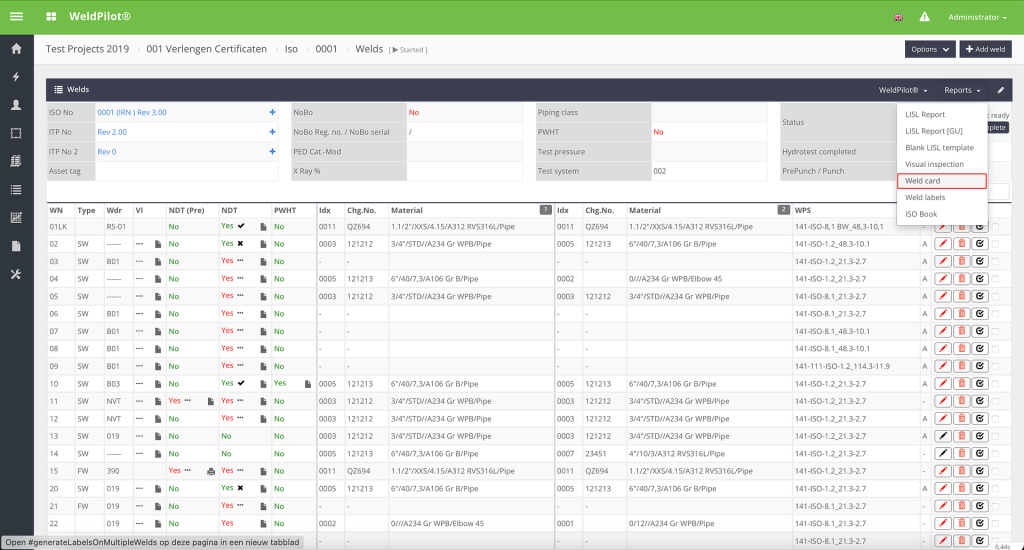Open the Home icon in sidebar

15,48
